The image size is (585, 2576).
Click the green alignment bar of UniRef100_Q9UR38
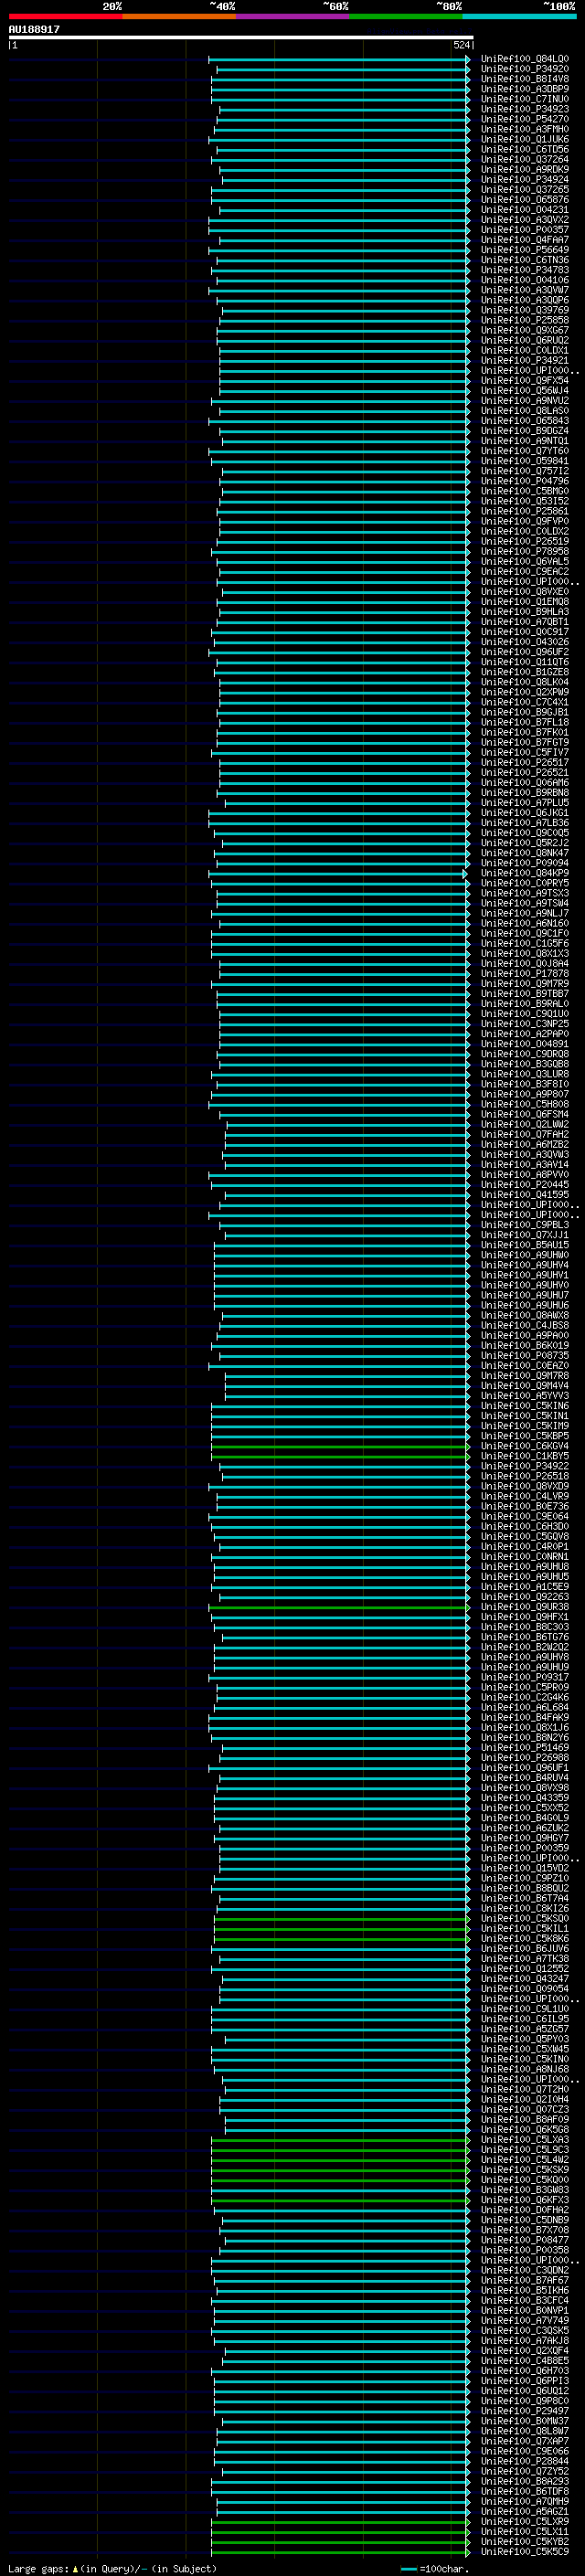coord(339,1607)
